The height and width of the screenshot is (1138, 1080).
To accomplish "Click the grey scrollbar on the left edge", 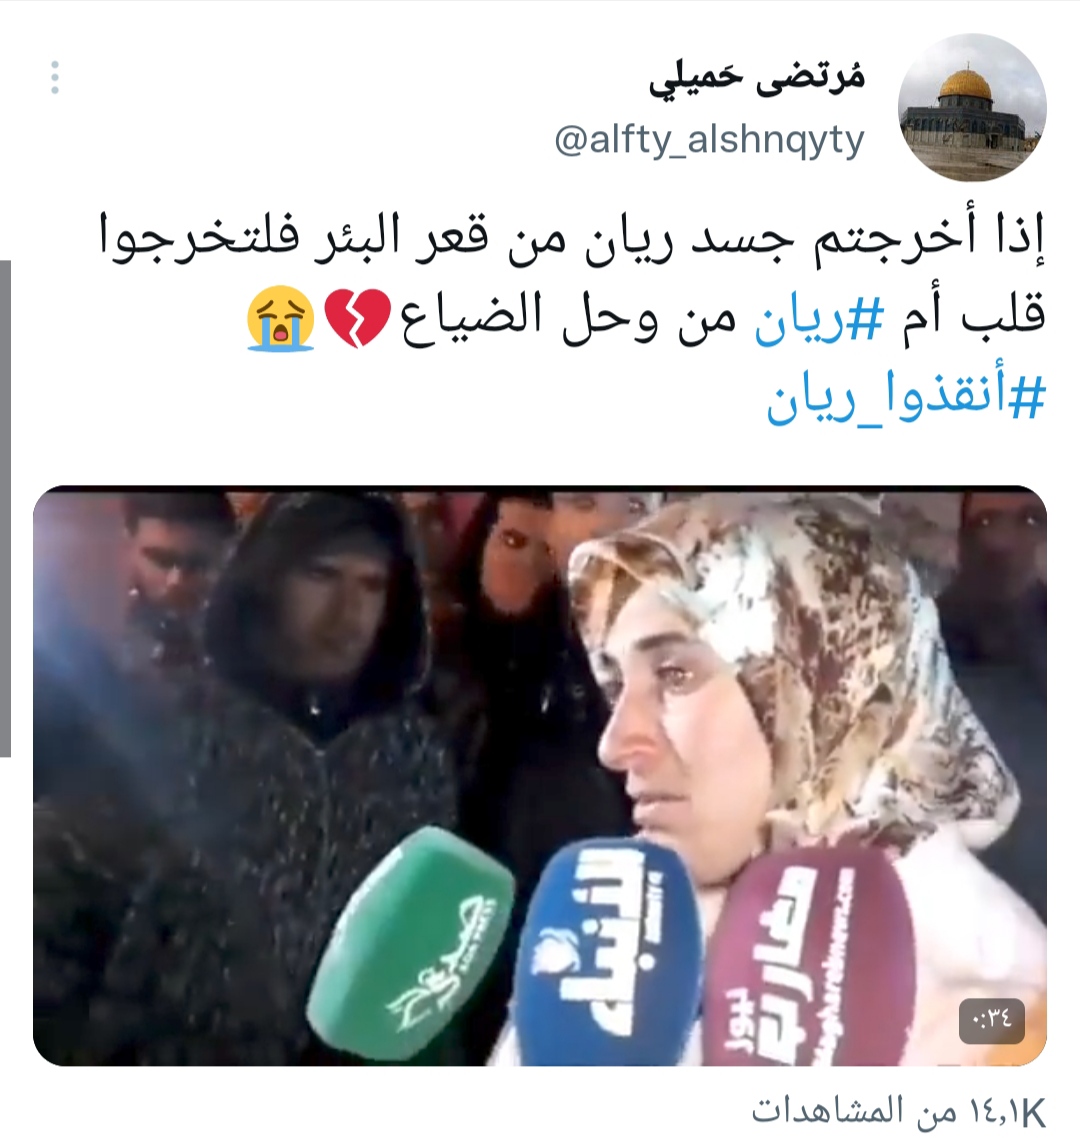I will 5,508.
